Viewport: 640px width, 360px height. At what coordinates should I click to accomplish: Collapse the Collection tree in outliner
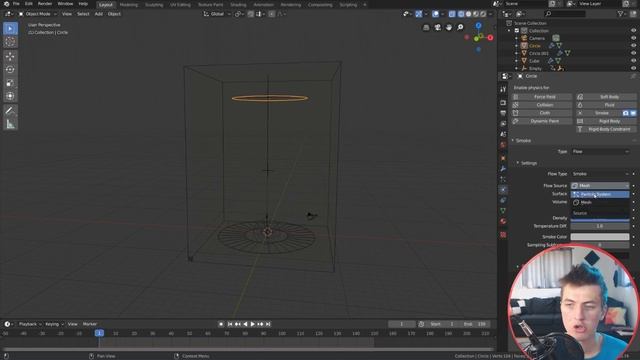tap(509, 31)
